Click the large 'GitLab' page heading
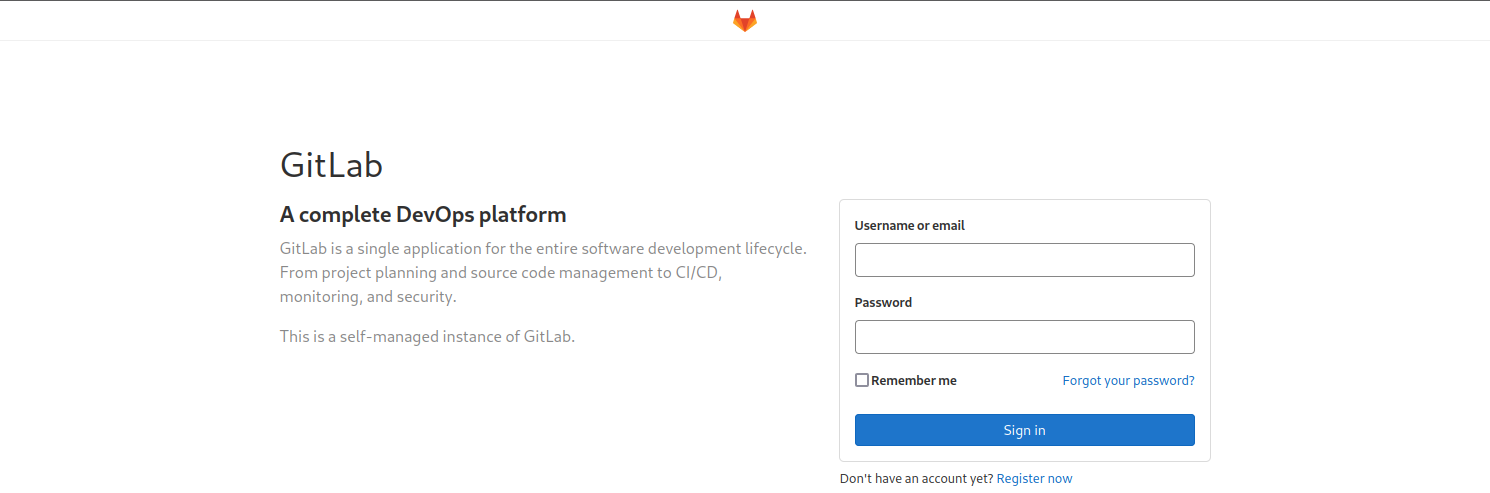 [x=331, y=165]
